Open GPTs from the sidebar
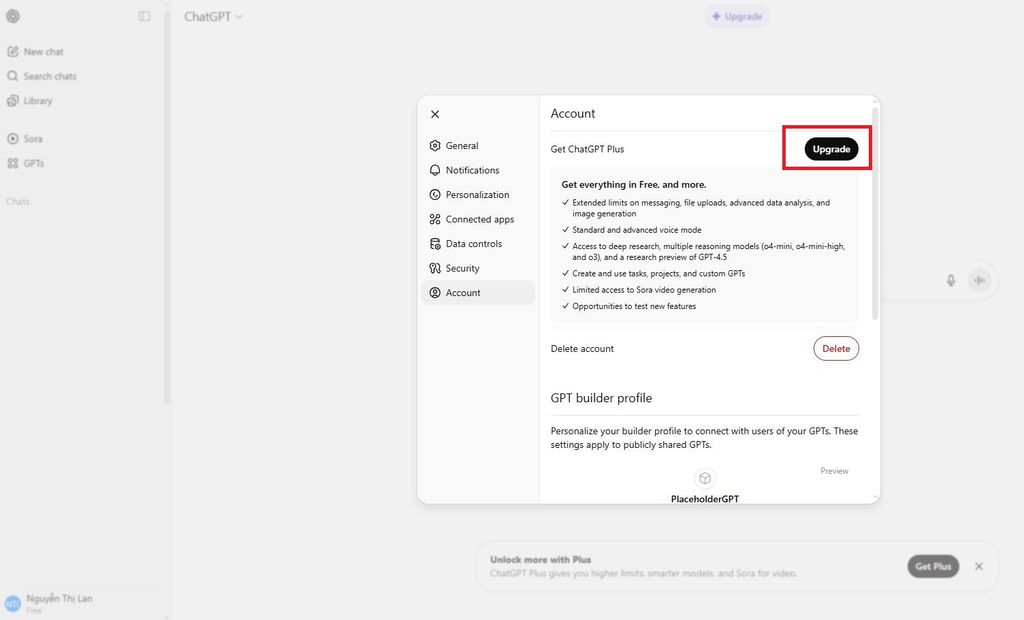The image size is (1024, 620). (33, 163)
